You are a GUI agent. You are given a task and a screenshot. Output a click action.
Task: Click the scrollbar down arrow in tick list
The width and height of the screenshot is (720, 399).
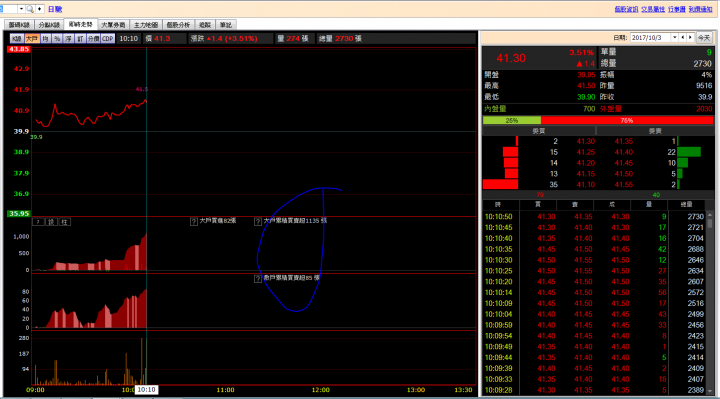tap(710, 391)
